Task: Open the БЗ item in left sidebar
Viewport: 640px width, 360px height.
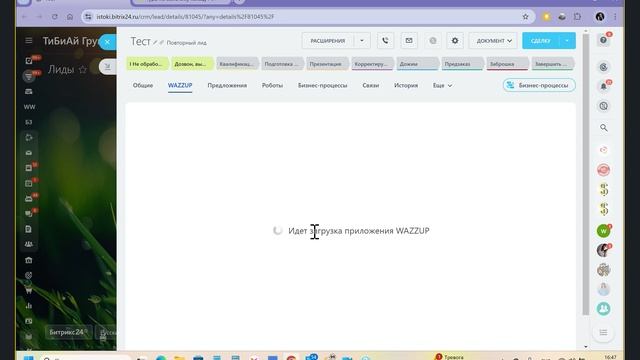Action: [x=29, y=122]
